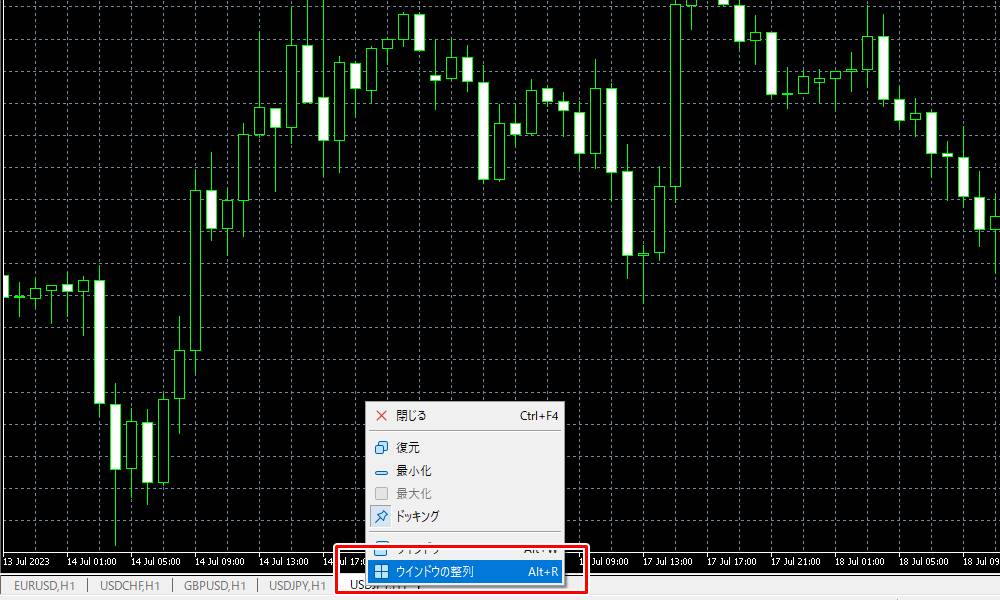Click the active USD tab partly hidden under the menu
Screen dimensions: 1000x600
pos(355,586)
